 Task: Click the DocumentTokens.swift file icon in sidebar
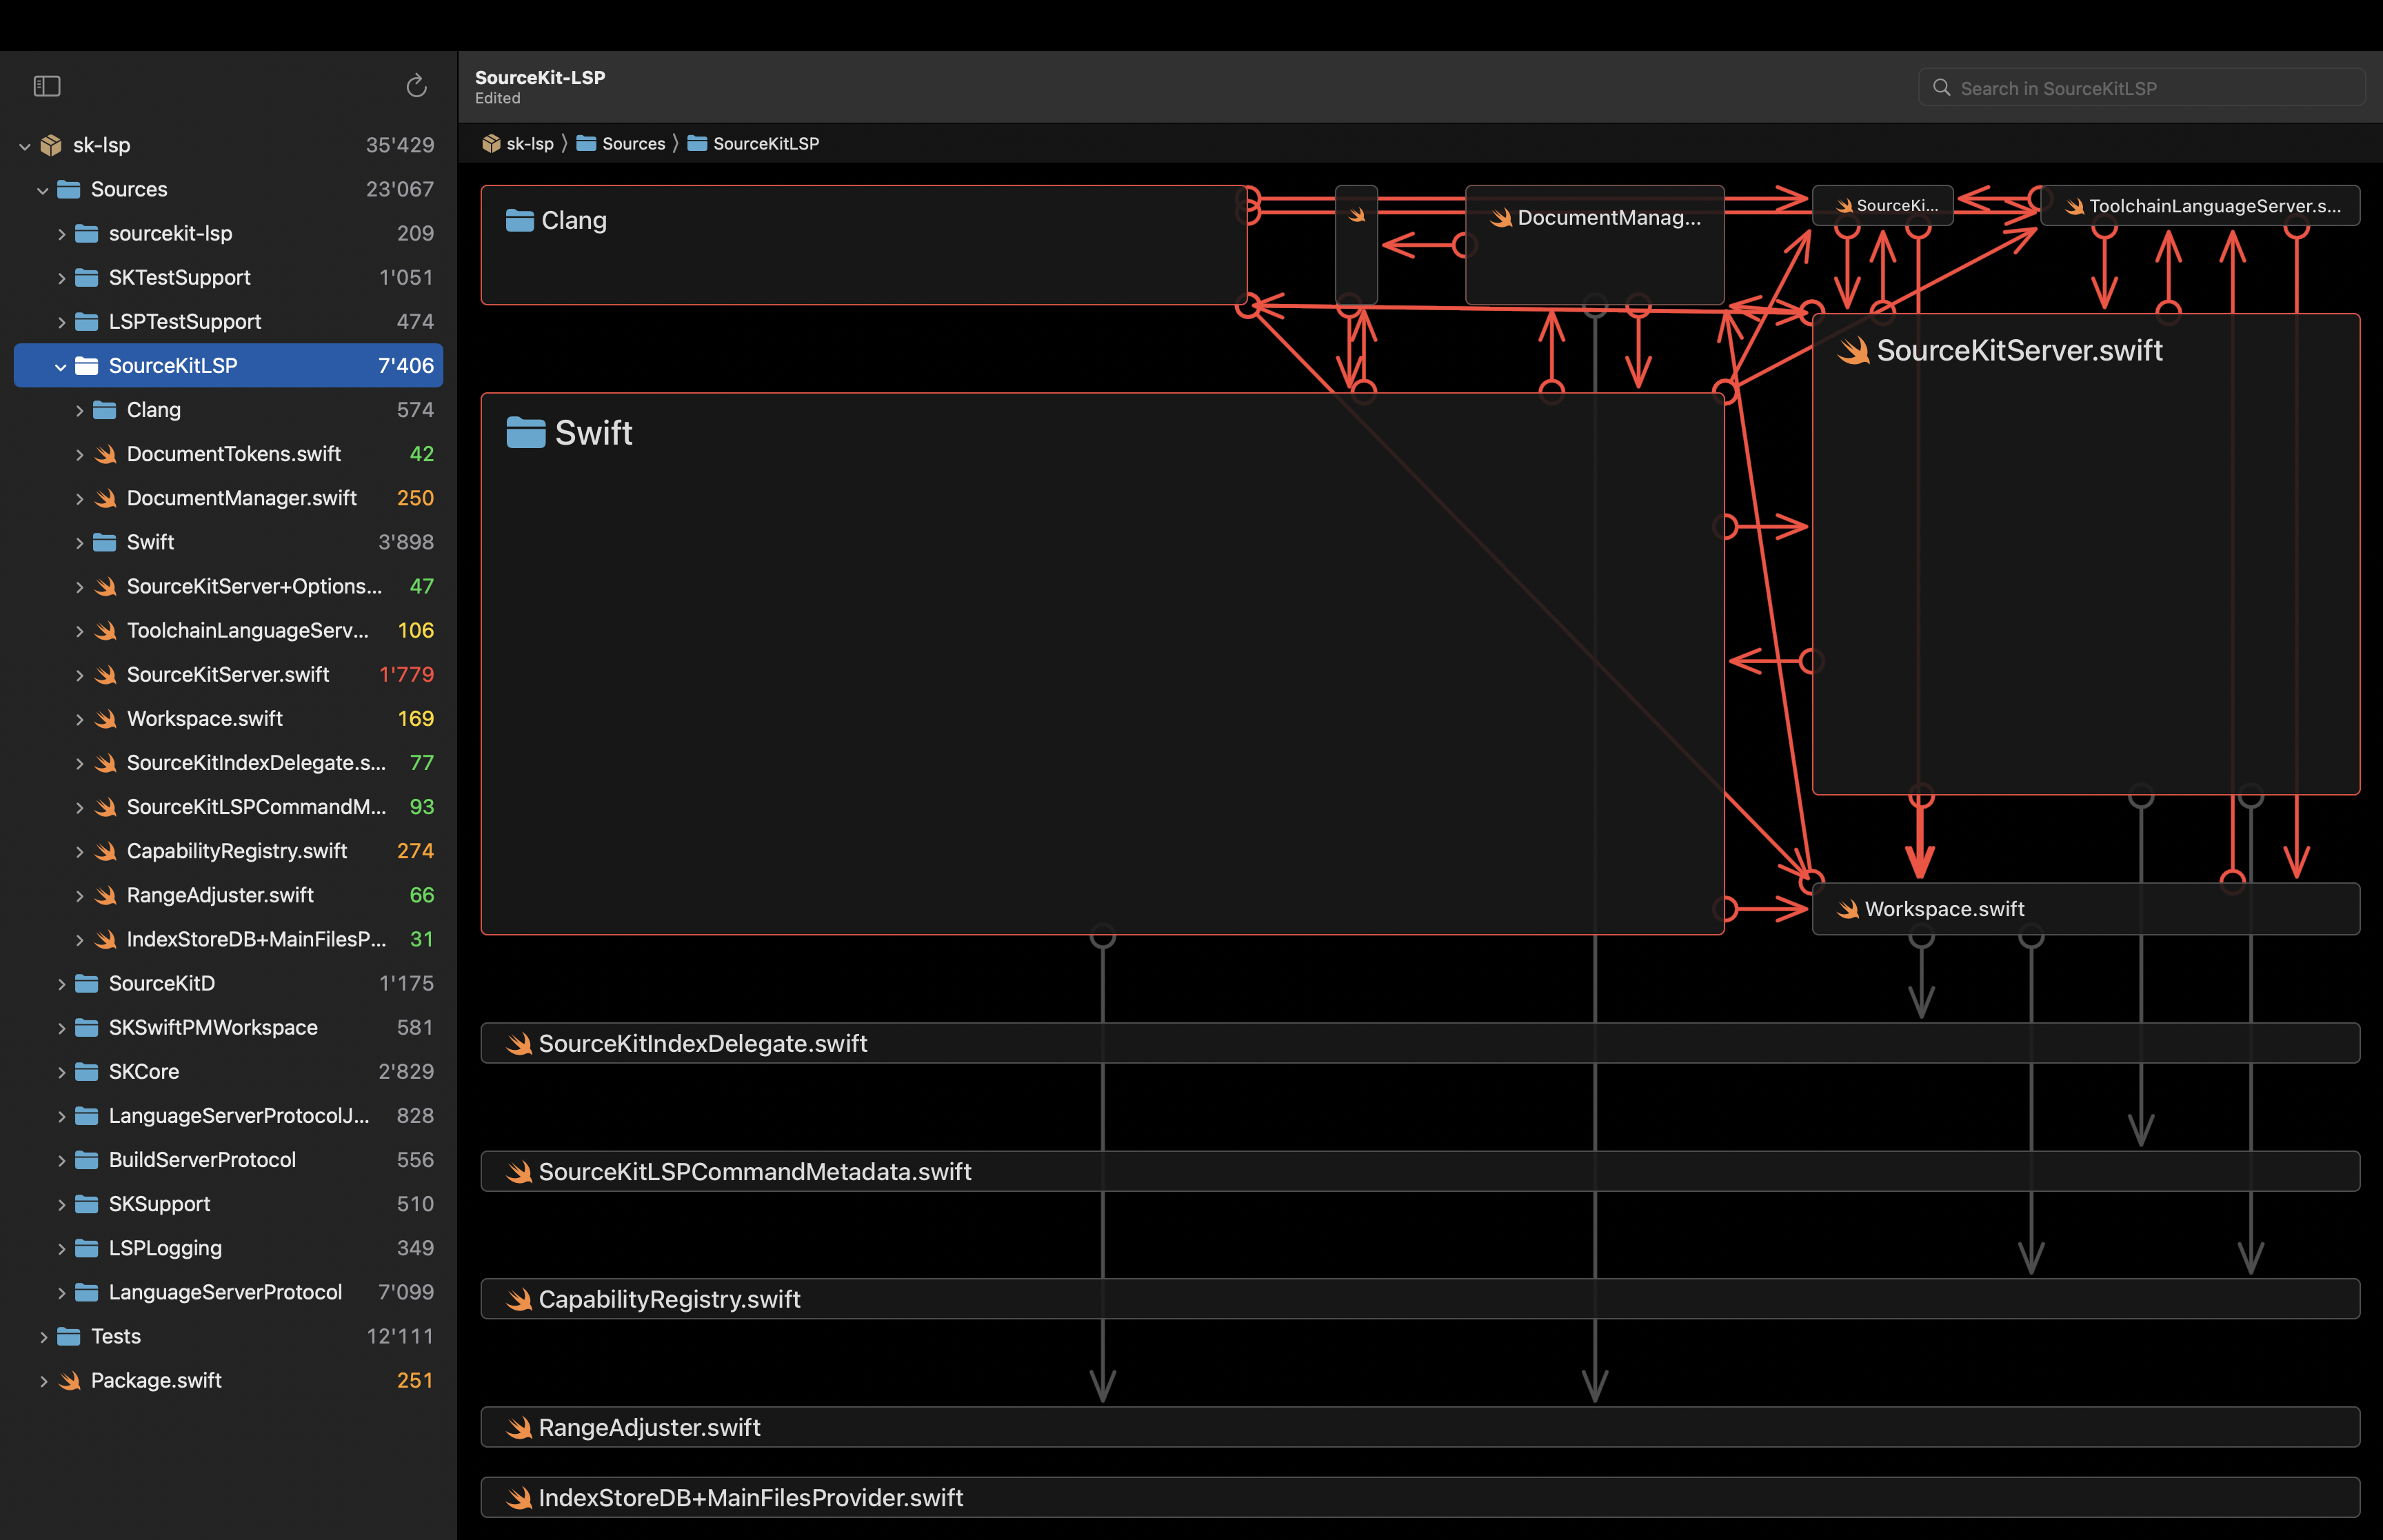pyautogui.click(x=105, y=454)
